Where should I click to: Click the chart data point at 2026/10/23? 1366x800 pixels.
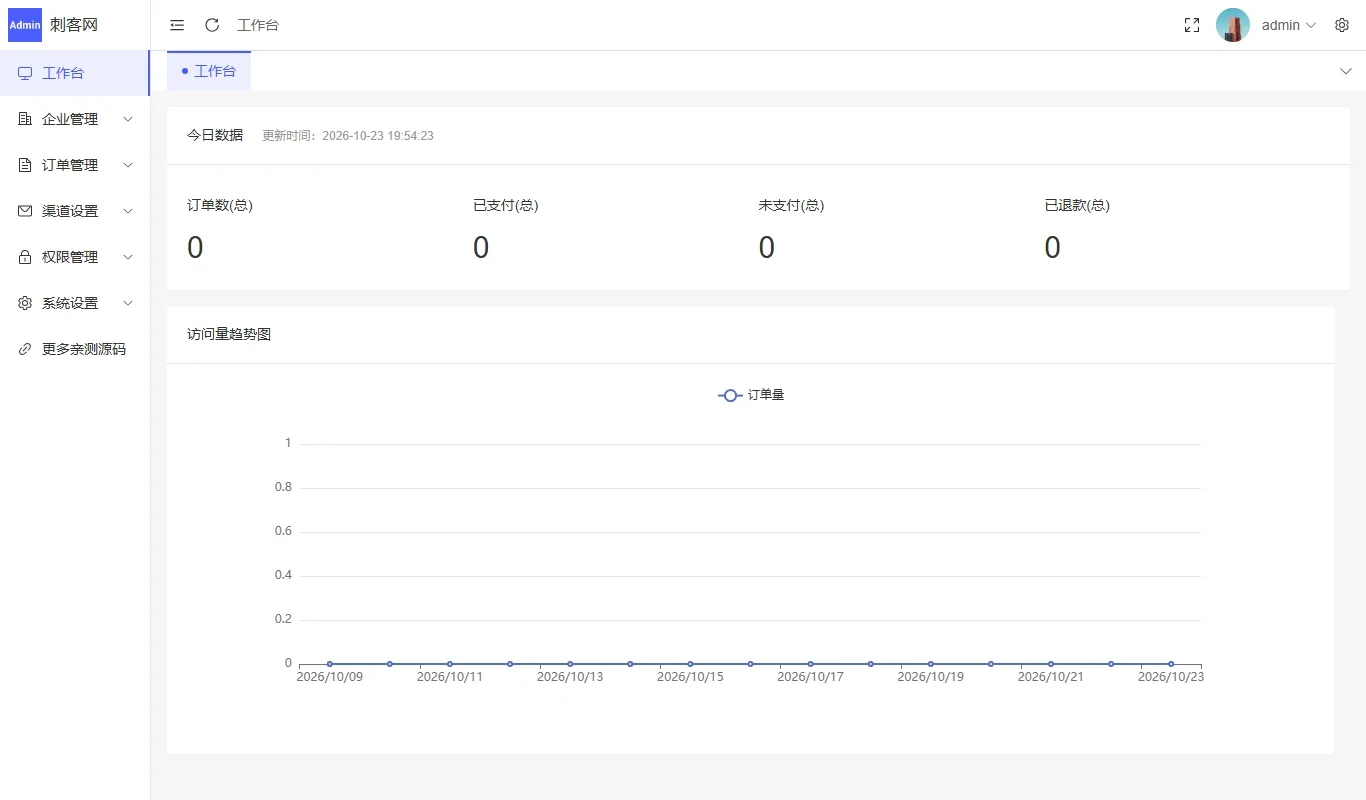coord(1171,664)
